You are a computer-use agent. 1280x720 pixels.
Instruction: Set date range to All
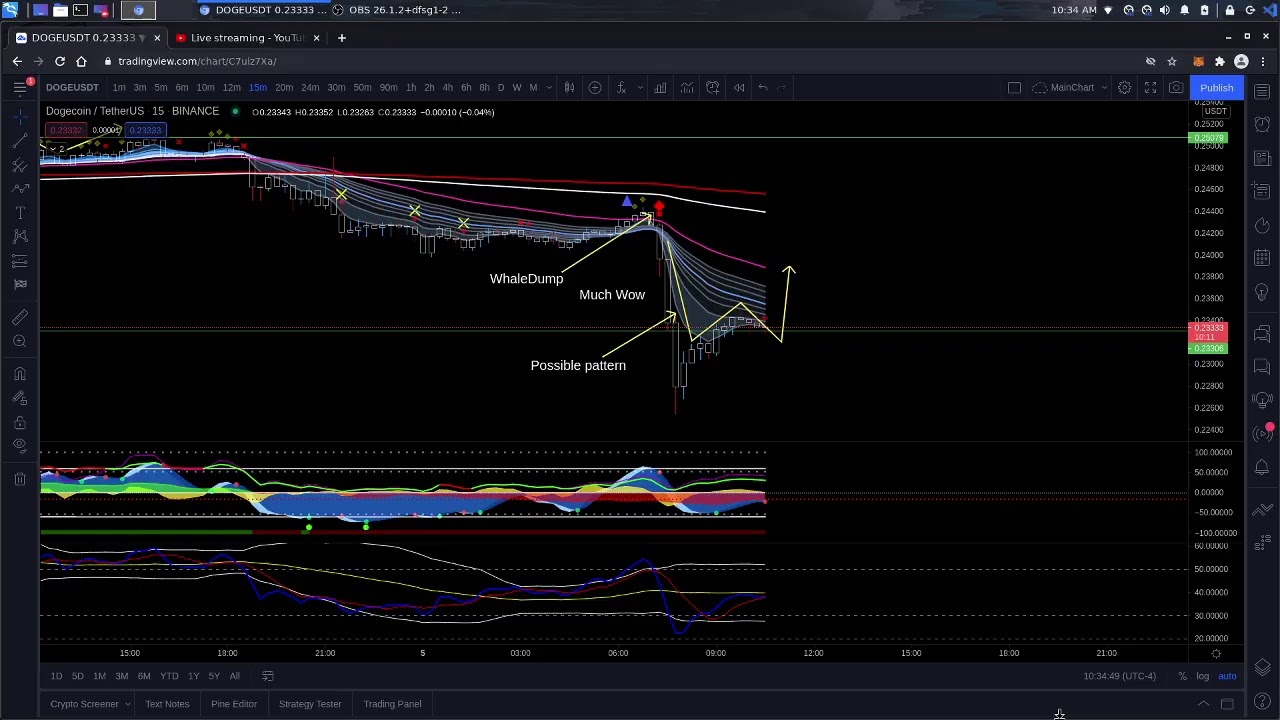pyautogui.click(x=234, y=676)
